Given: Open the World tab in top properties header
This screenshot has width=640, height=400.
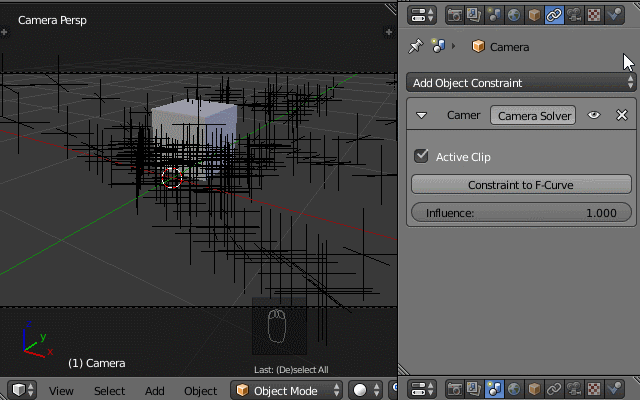Looking at the screenshot, I should 514,15.
